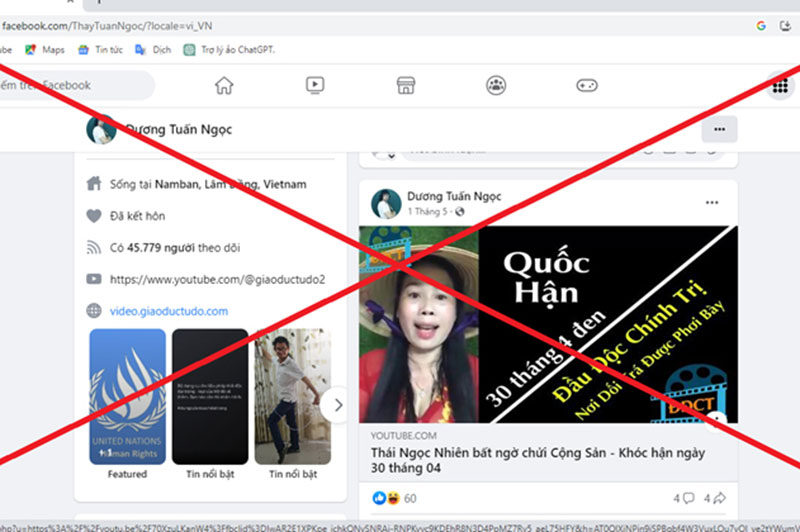The image size is (800, 532).
Task: Click next arrow on featured stories carousel
Action: (x=338, y=405)
